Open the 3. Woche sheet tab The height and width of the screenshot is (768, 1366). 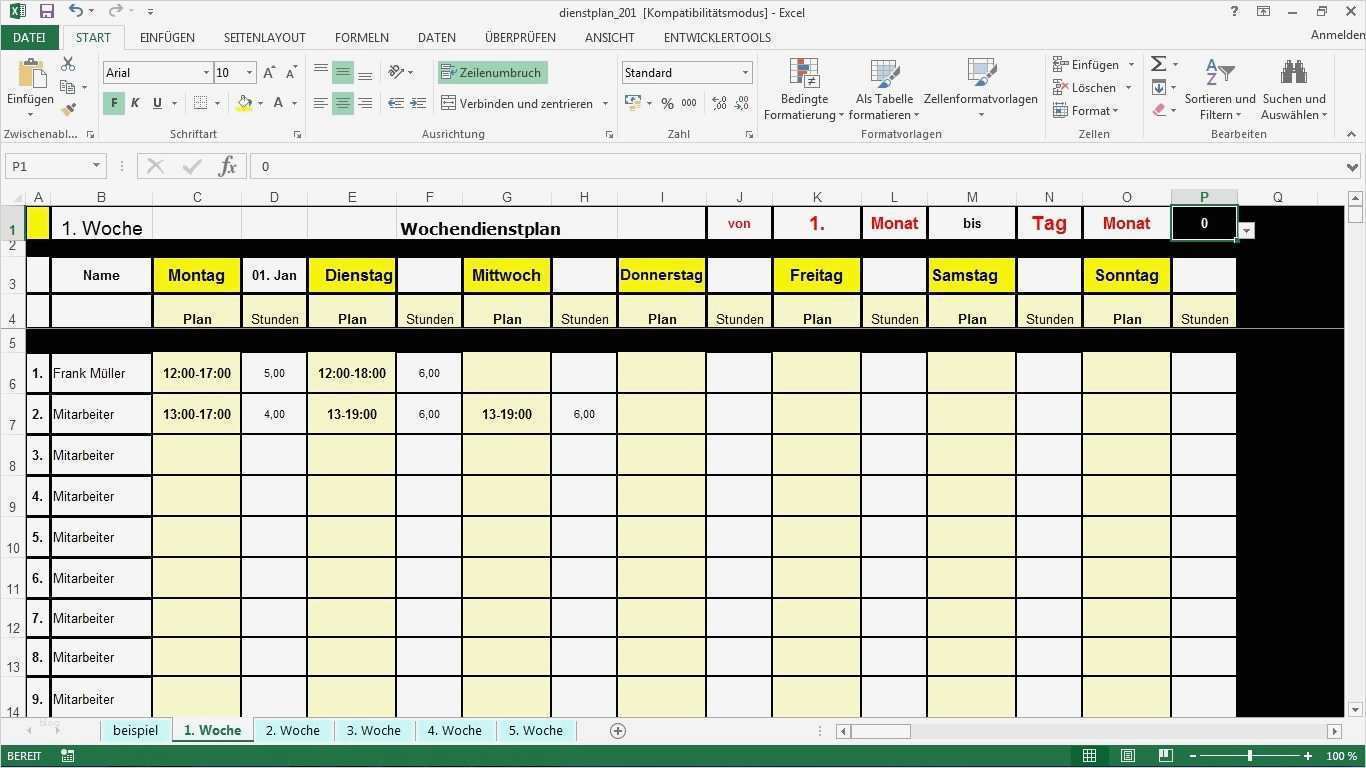pyautogui.click(x=373, y=730)
